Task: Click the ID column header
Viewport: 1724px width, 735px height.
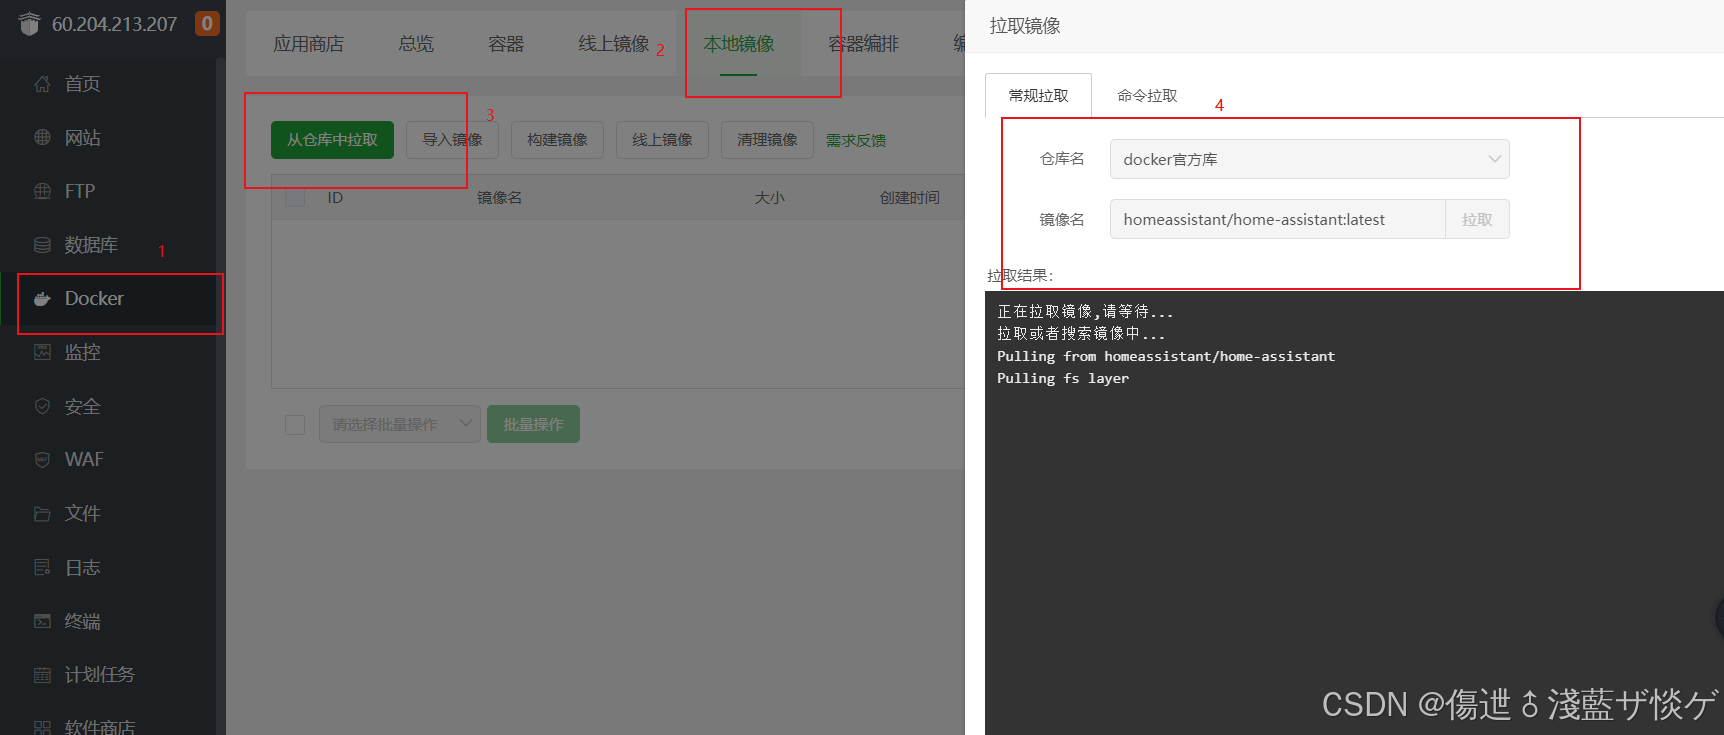Action: [x=335, y=198]
